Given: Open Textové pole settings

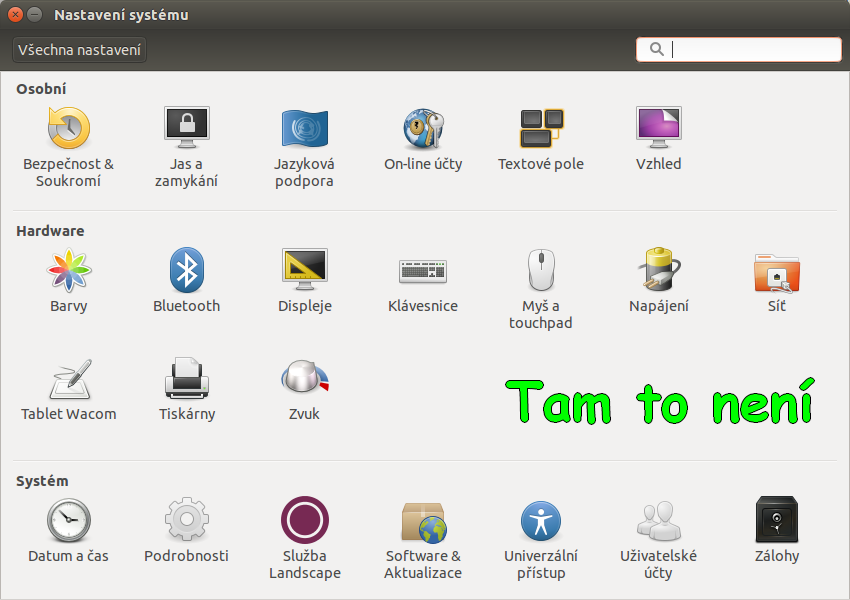Looking at the screenshot, I should coord(541,139).
